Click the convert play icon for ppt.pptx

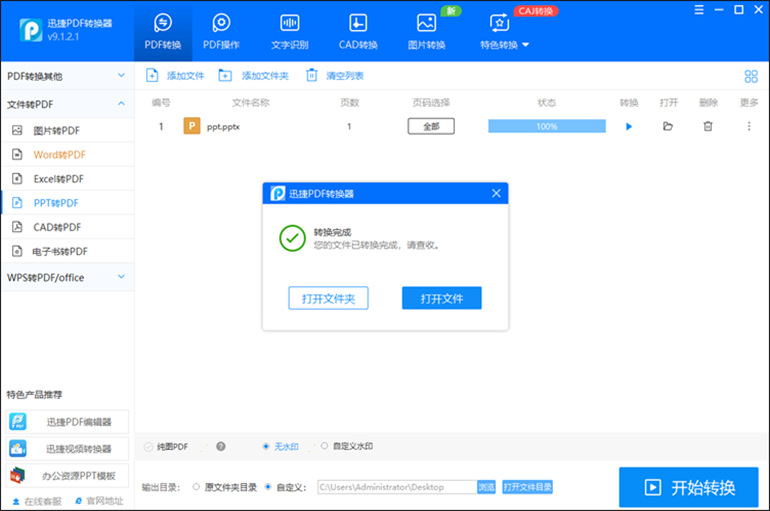click(x=629, y=127)
